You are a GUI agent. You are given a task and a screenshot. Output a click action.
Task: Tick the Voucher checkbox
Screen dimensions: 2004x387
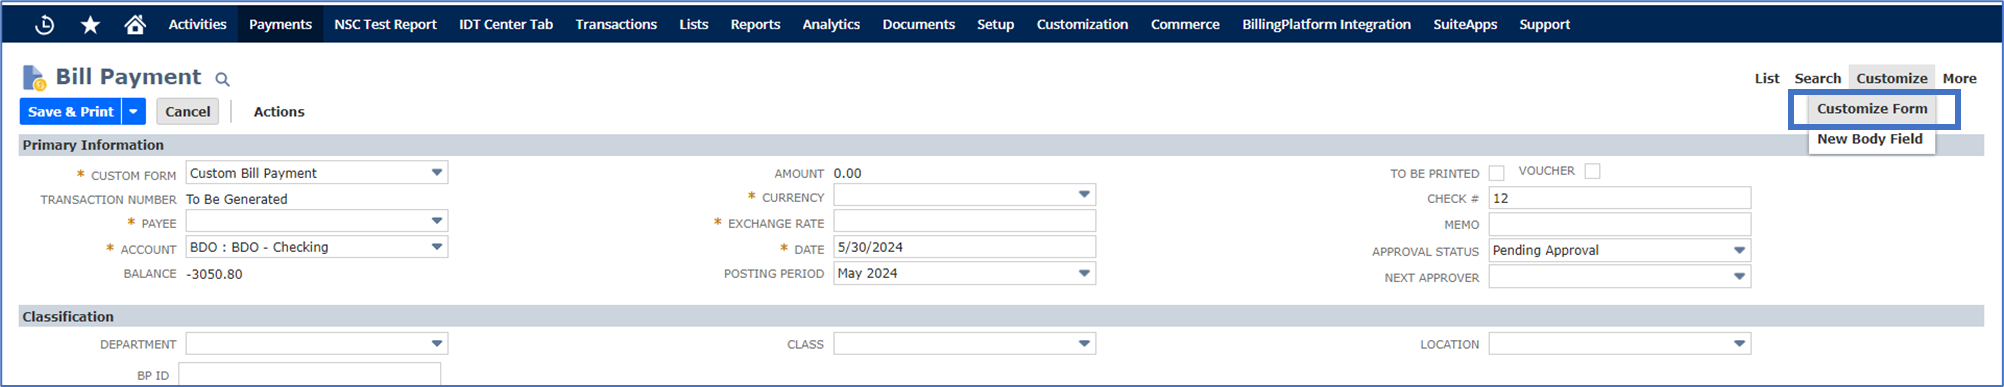pos(1592,171)
